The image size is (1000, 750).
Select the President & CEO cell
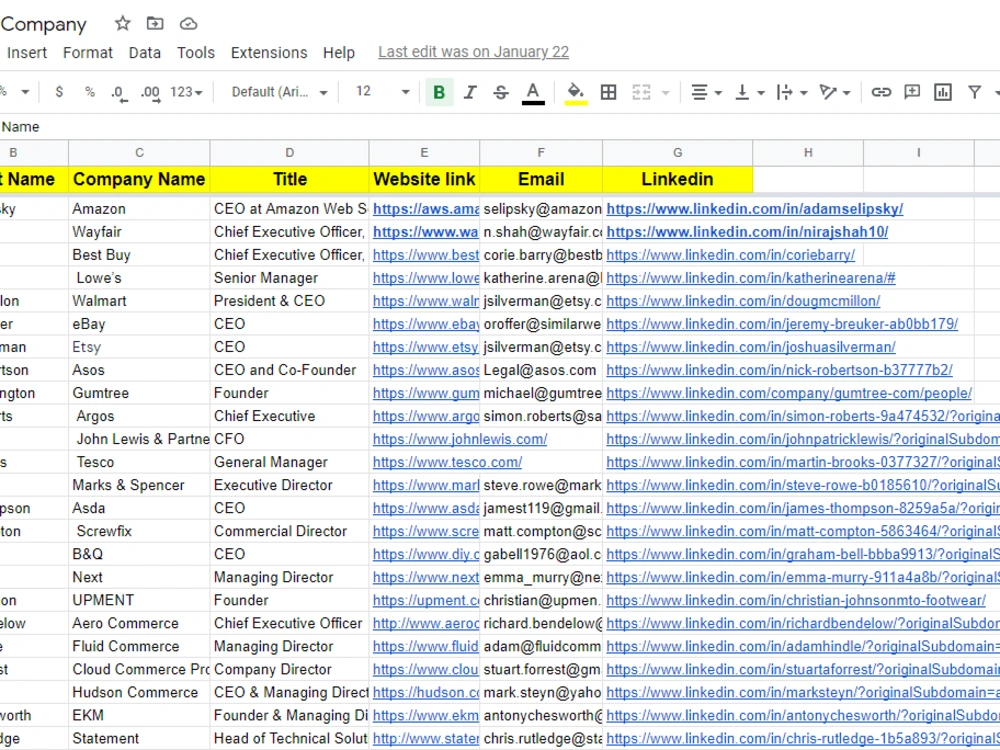[290, 300]
